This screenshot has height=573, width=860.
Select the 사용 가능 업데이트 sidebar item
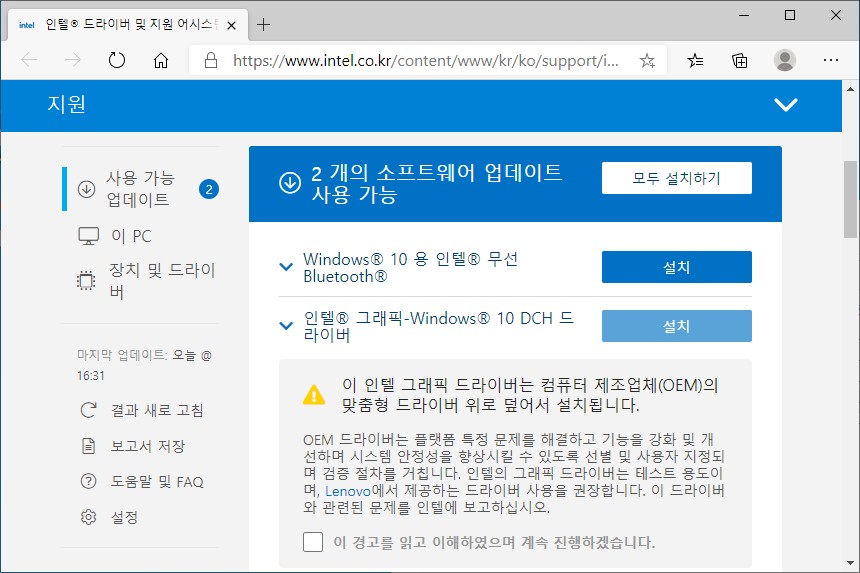pos(140,189)
